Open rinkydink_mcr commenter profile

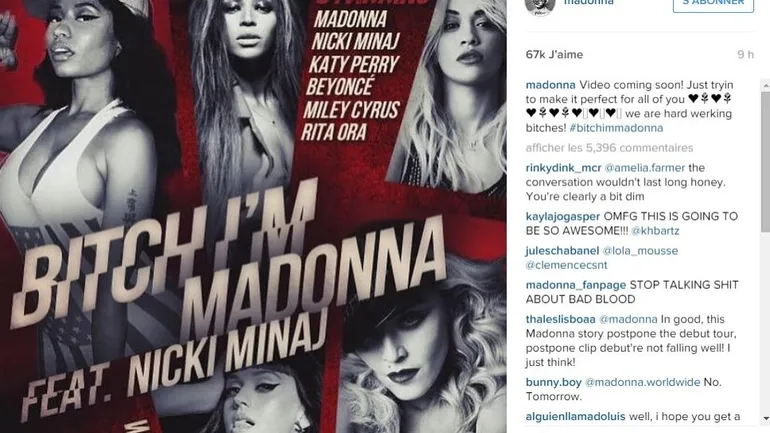pyautogui.click(x=563, y=168)
